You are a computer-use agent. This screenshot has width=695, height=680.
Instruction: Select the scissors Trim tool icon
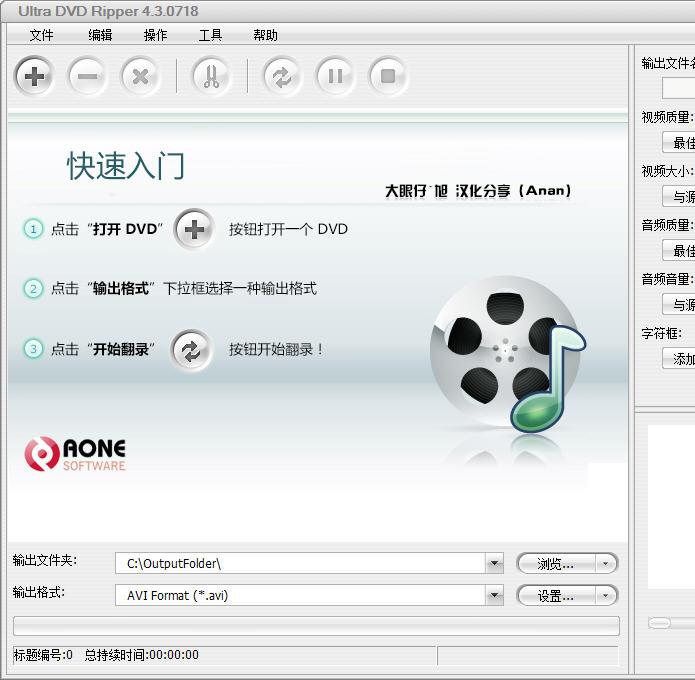point(211,76)
